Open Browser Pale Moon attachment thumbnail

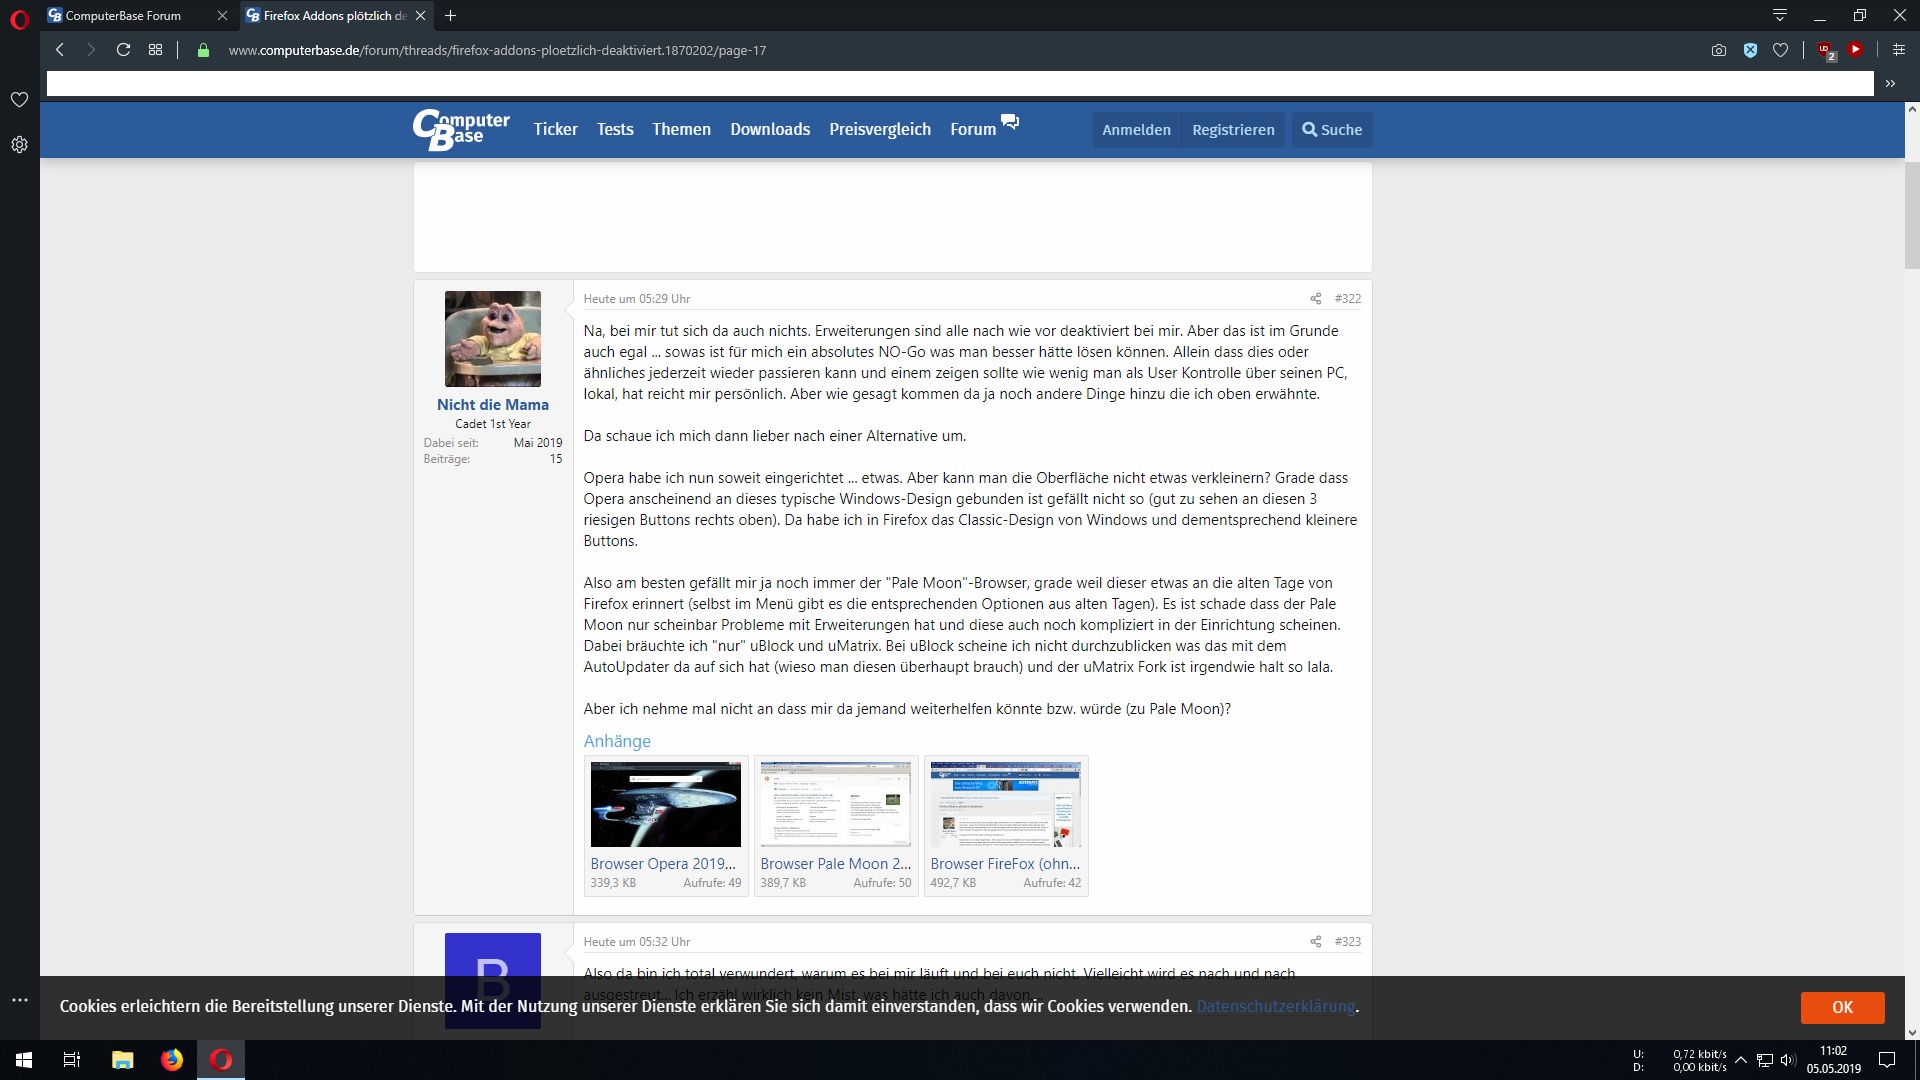coord(836,804)
